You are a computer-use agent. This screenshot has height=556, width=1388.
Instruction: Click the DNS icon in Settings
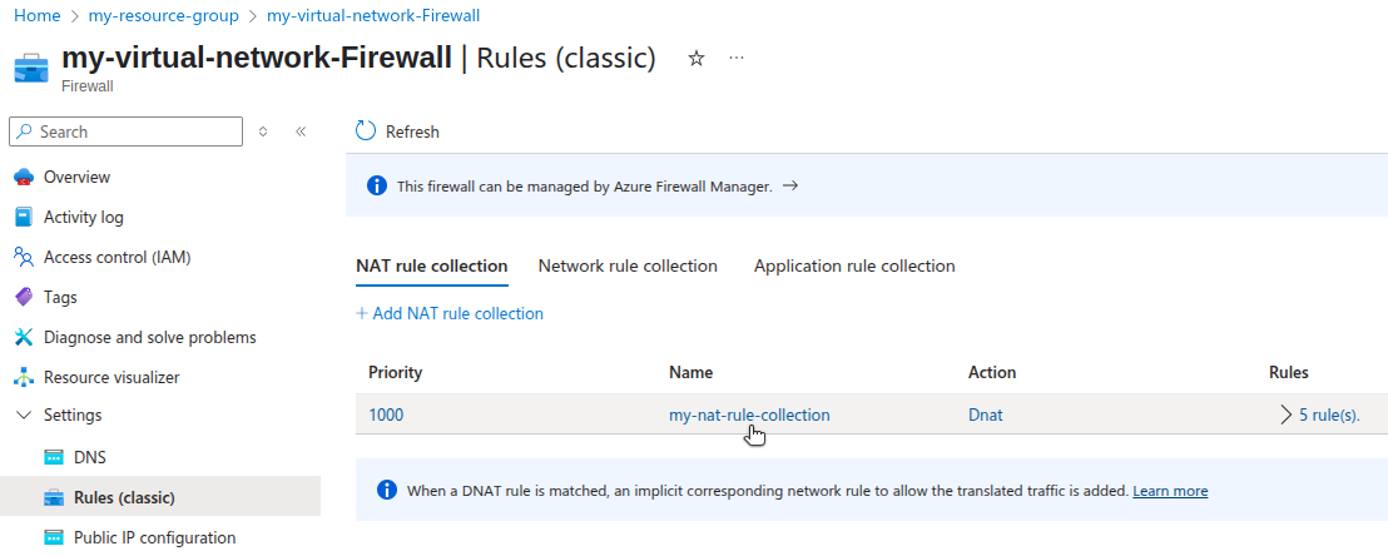click(x=54, y=457)
